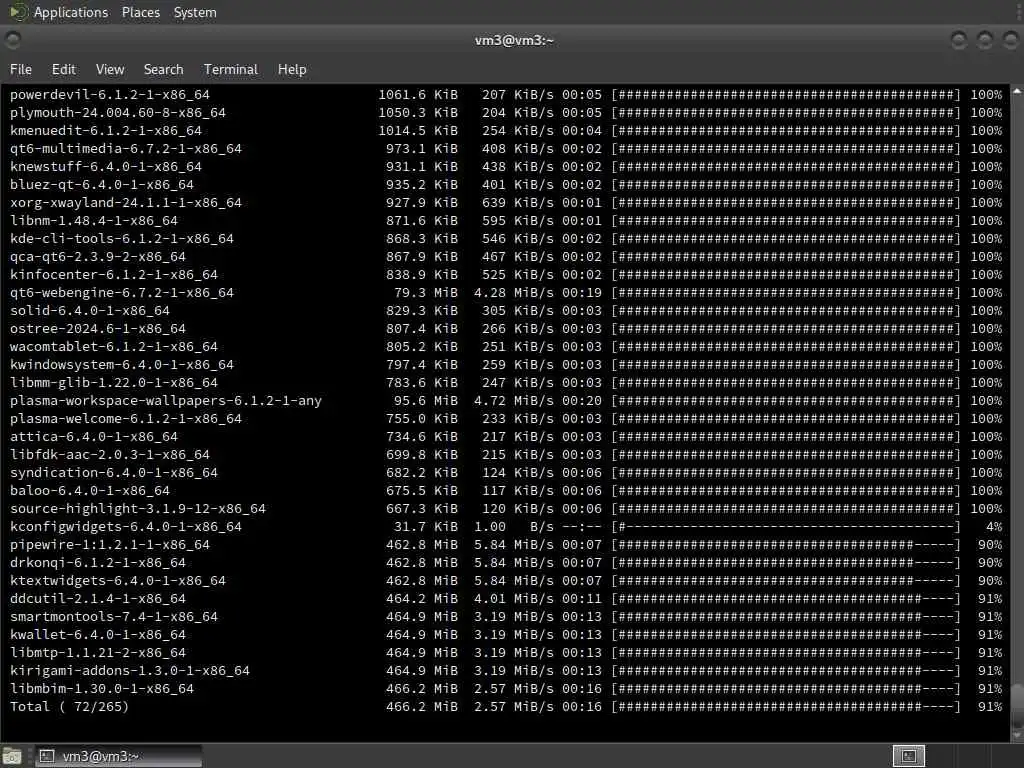
Task: Click the drkonqi-6.1.2-1-x86_64 line
Action: 506,562
